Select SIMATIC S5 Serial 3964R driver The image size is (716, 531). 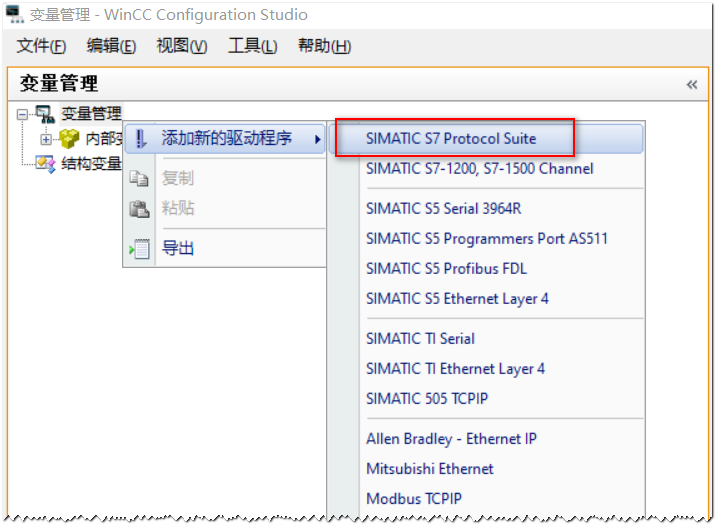(x=443, y=209)
